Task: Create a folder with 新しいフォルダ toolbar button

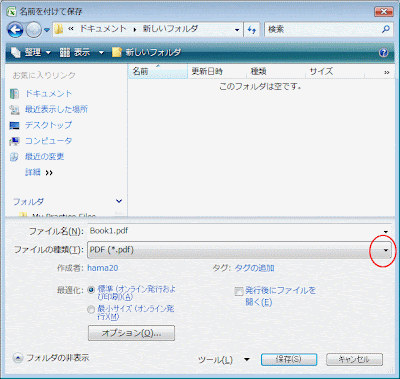Action: coord(147,52)
